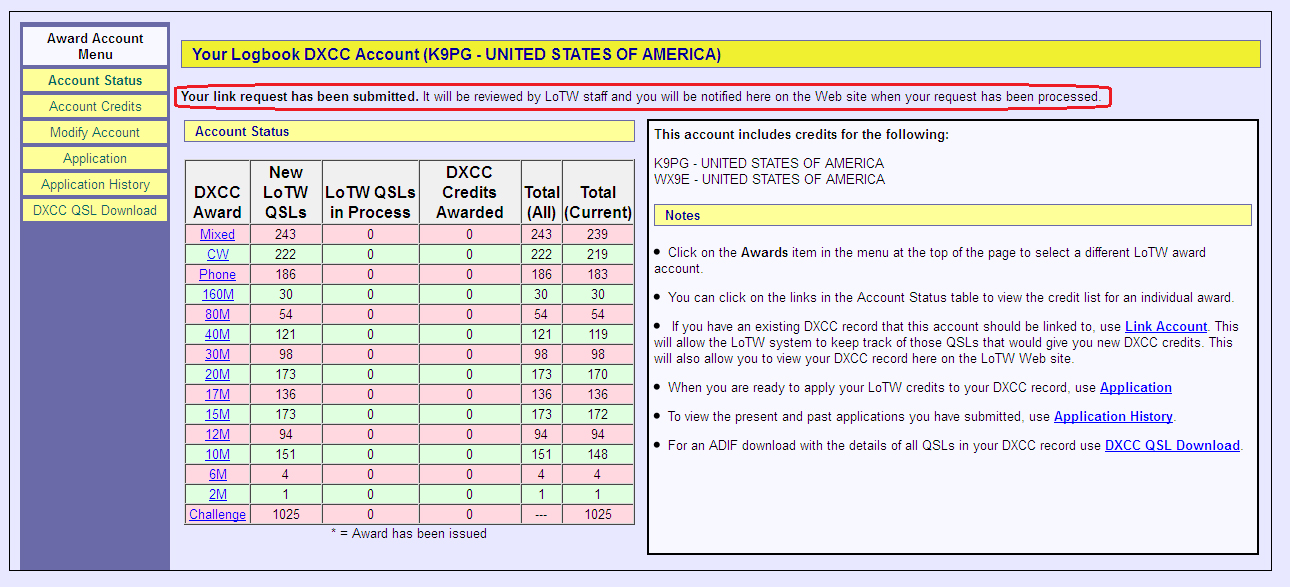Open the Mixed award link

click(x=217, y=235)
